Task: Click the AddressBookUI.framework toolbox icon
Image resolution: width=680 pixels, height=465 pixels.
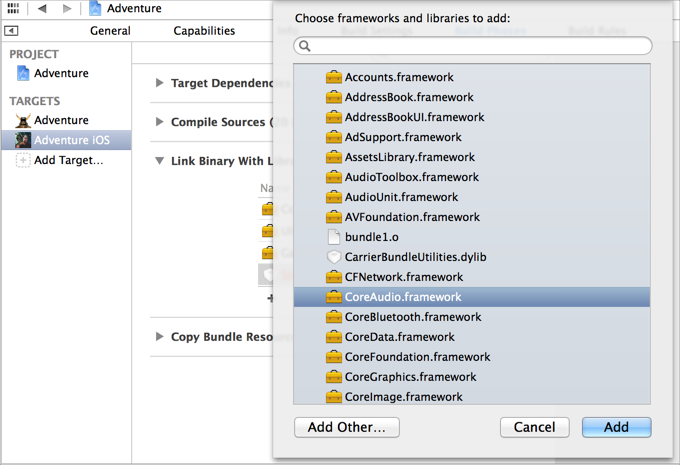Action: point(333,117)
